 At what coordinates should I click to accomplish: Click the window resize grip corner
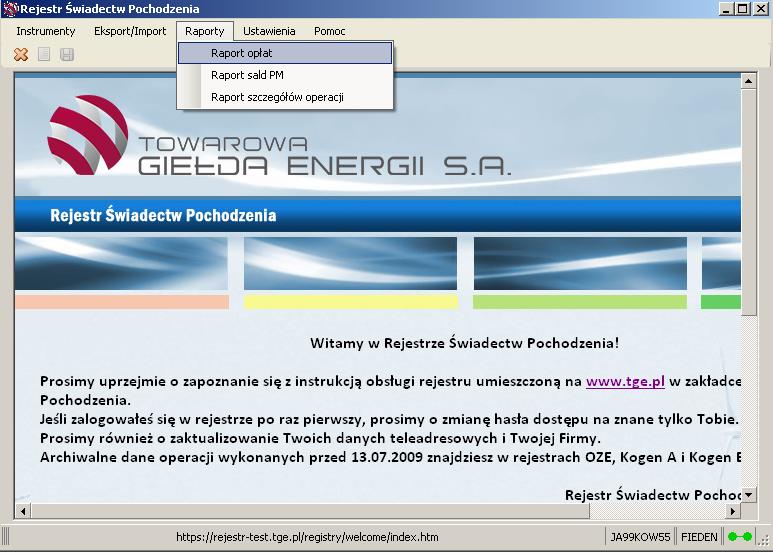(x=764, y=541)
